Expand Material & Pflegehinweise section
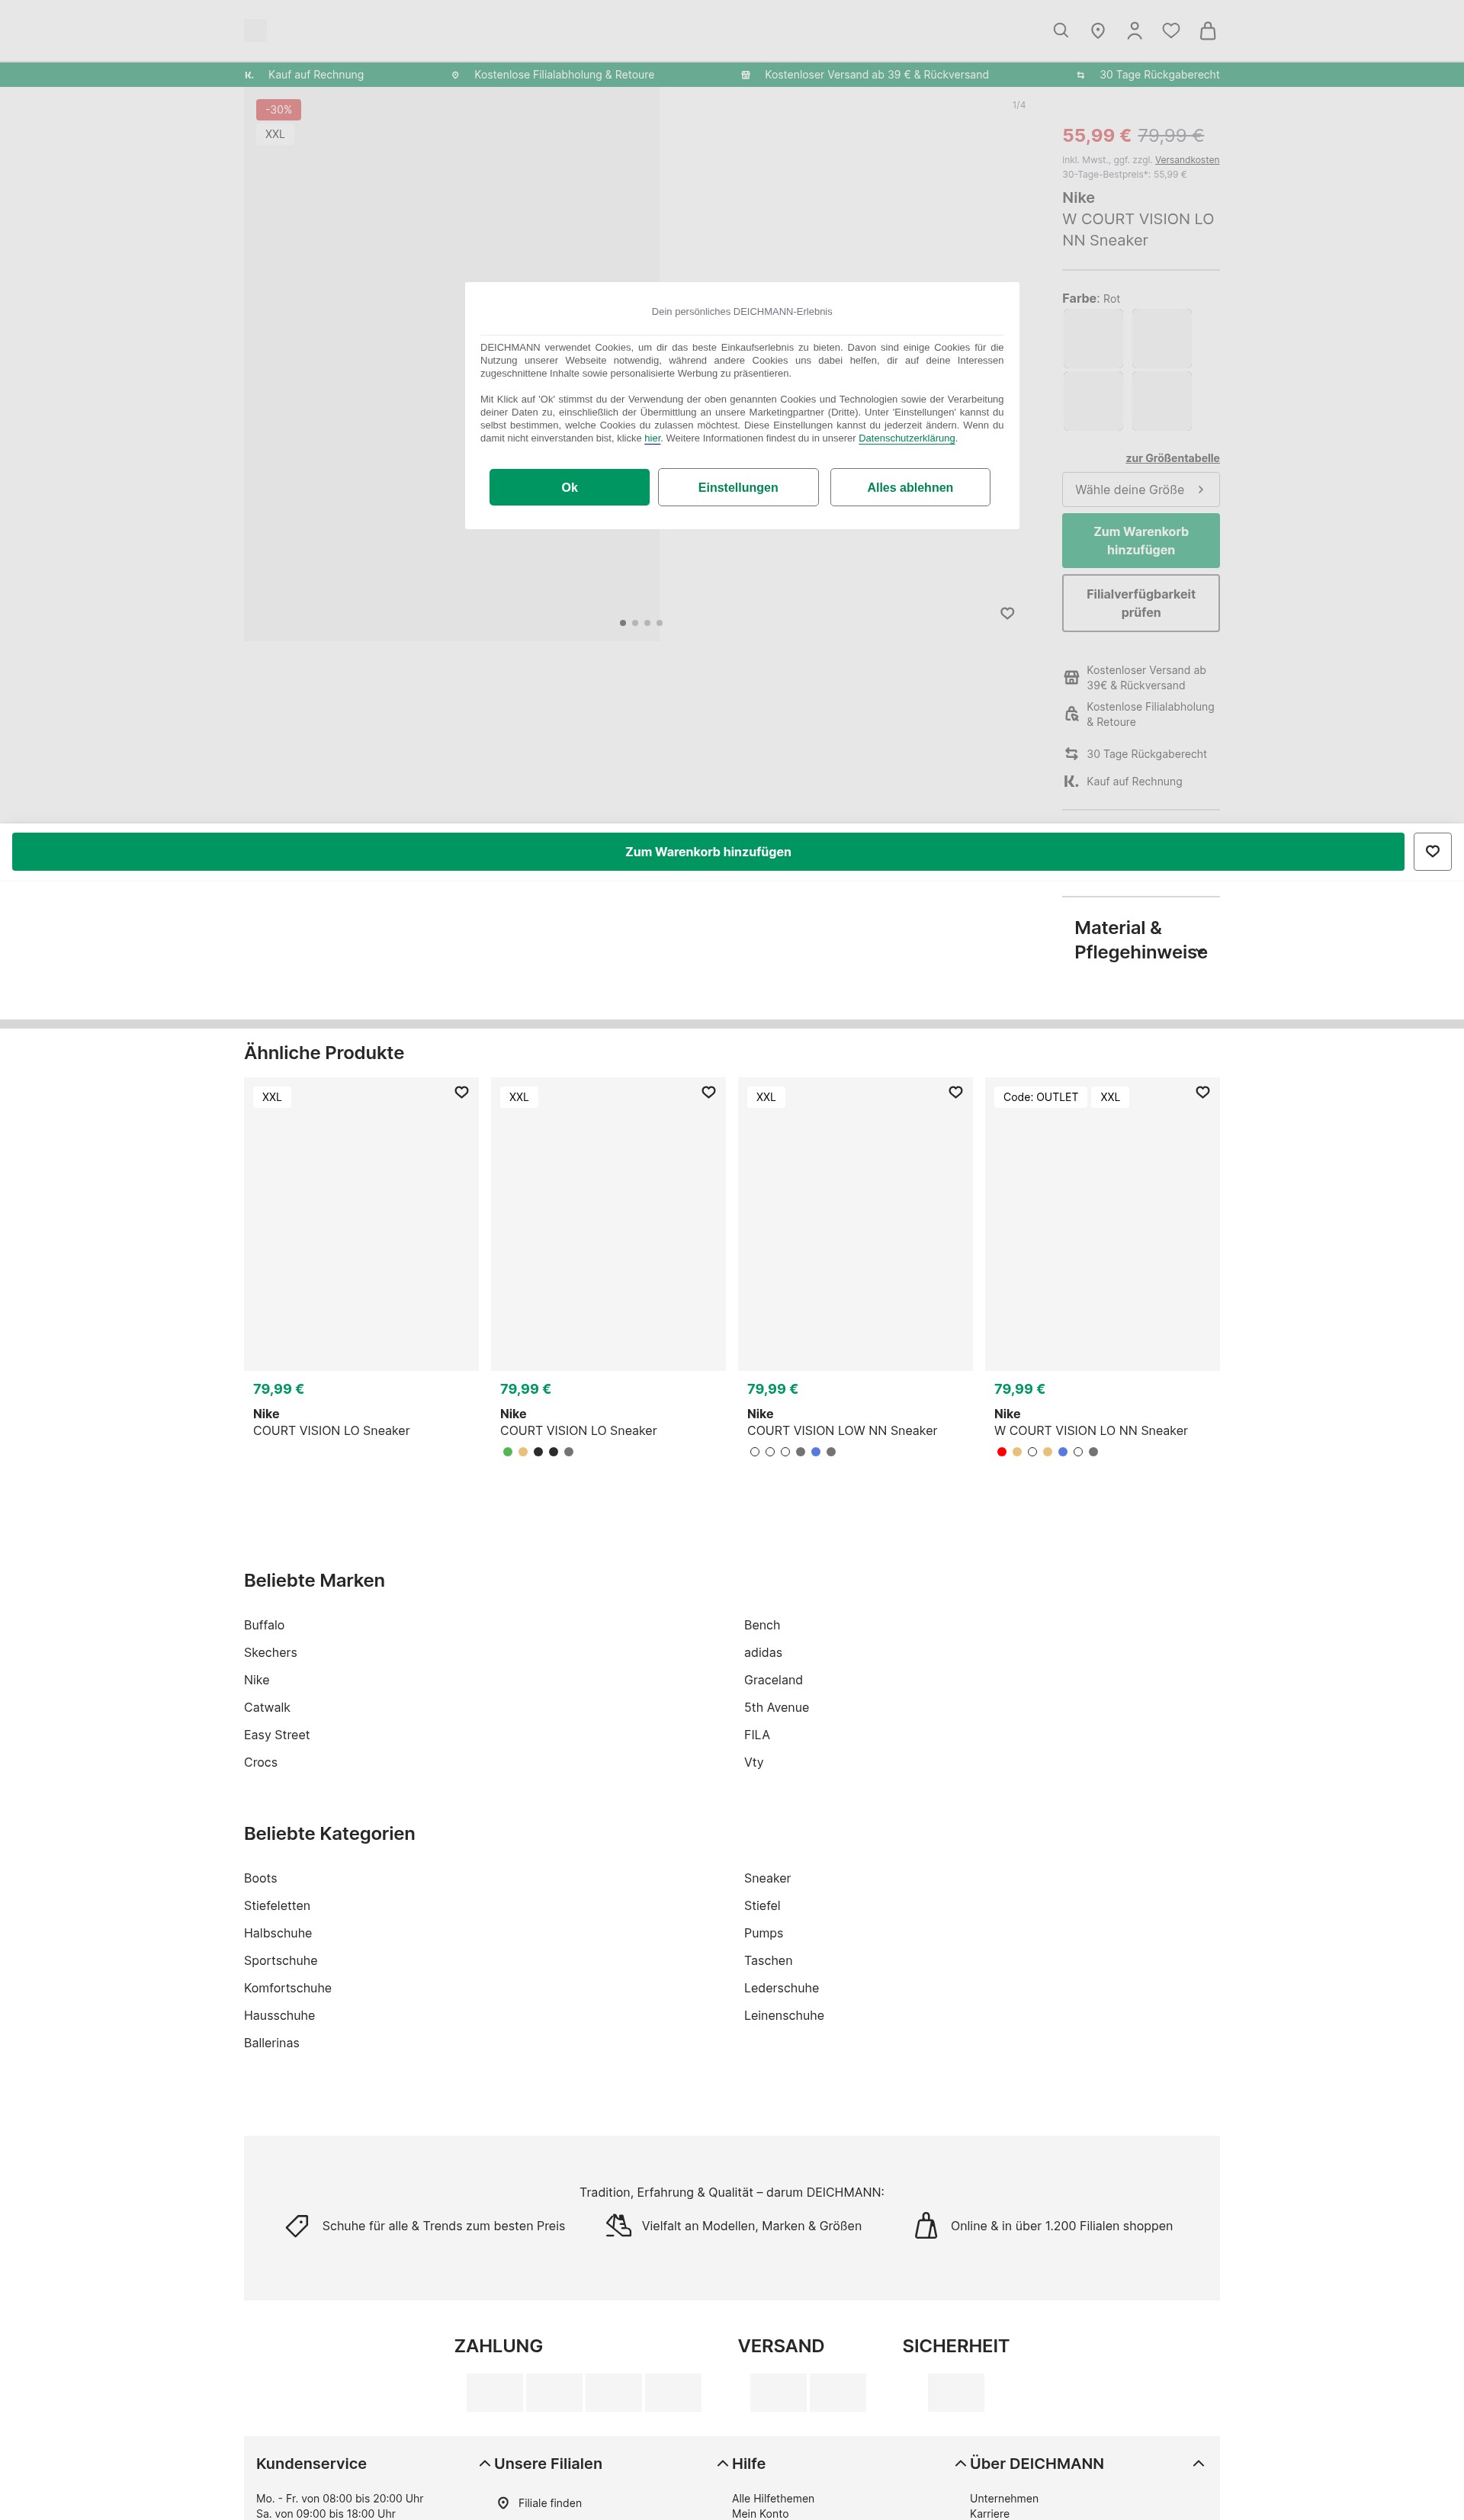1464x2520 pixels. (x=1140, y=940)
